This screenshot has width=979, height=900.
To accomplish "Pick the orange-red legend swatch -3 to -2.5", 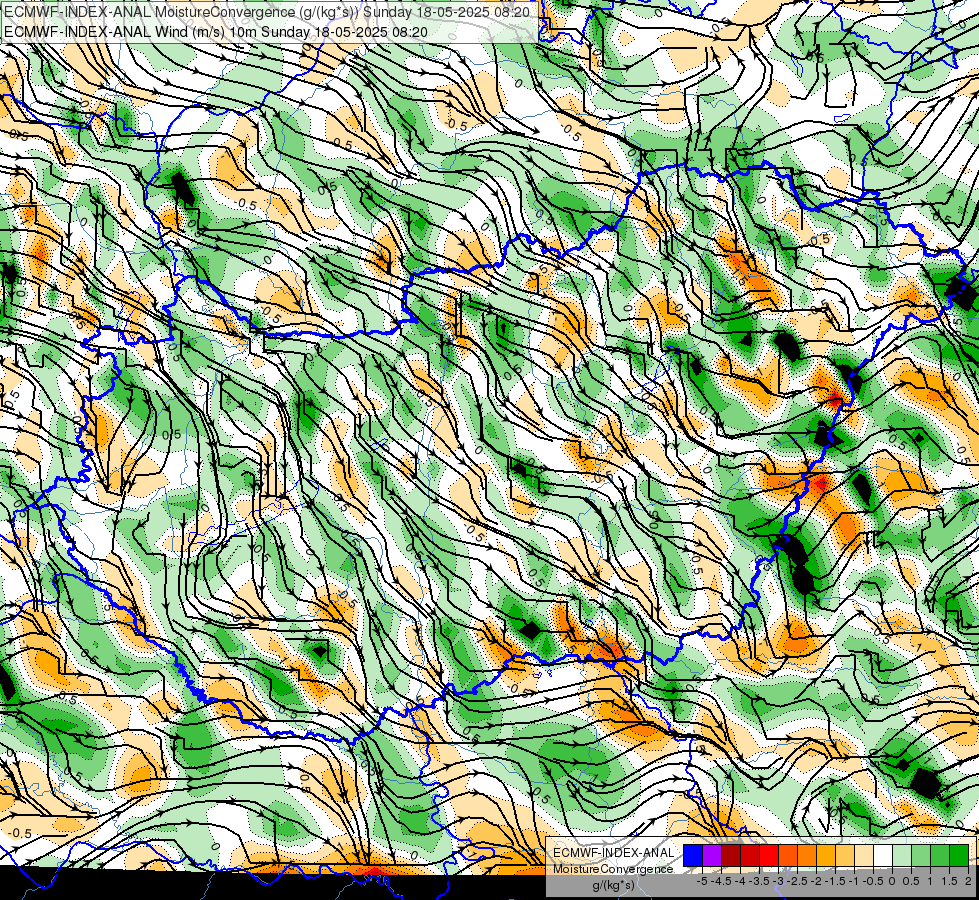I will point(788,855).
